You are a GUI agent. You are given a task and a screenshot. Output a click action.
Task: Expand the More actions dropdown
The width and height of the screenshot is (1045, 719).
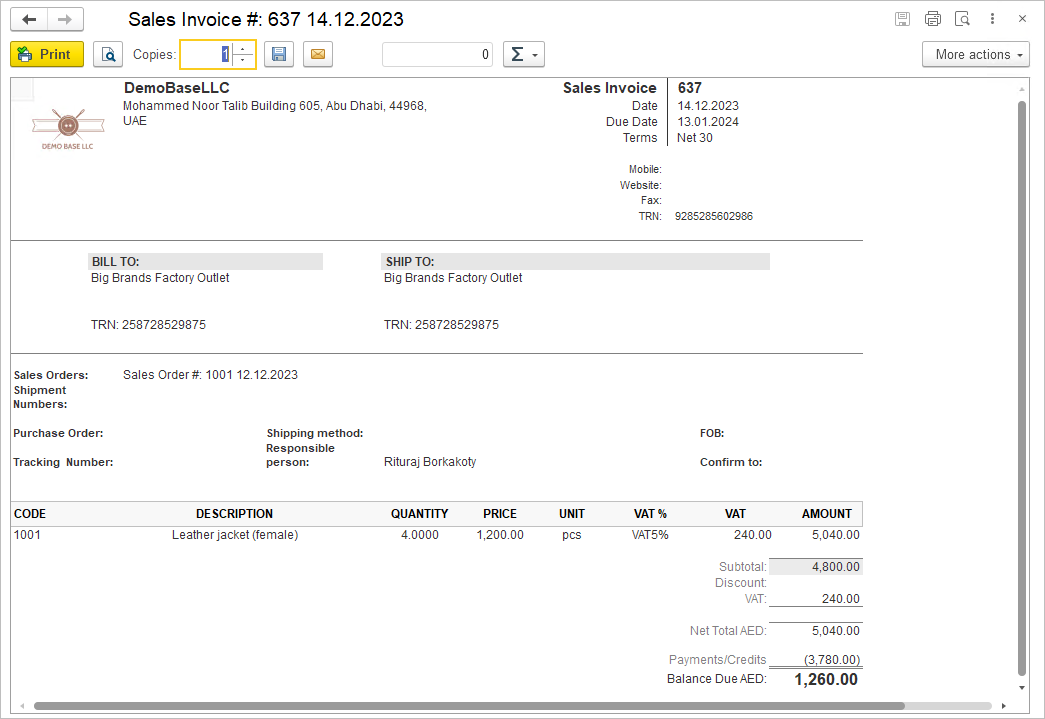point(975,54)
